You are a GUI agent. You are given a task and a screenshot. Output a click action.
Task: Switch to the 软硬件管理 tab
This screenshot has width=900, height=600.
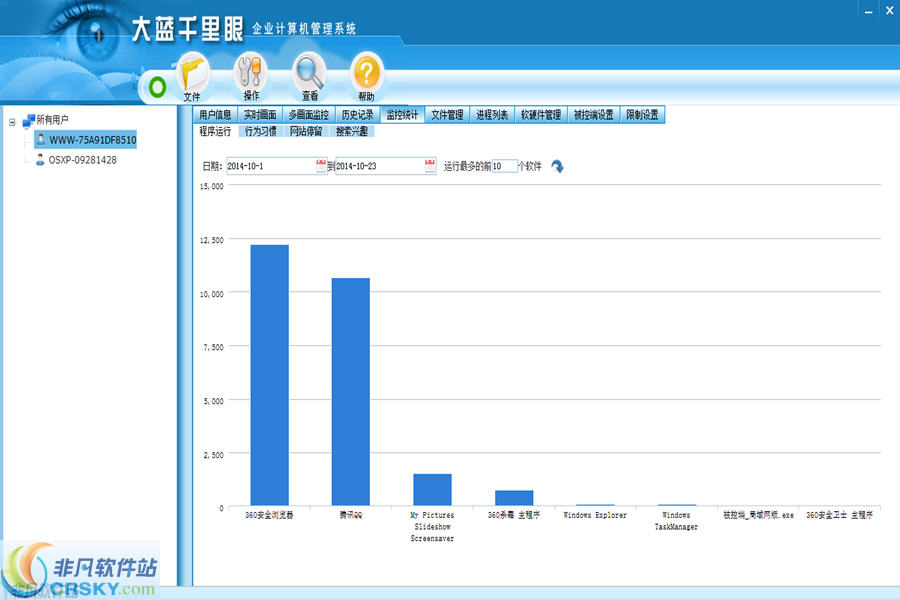click(x=541, y=115)
